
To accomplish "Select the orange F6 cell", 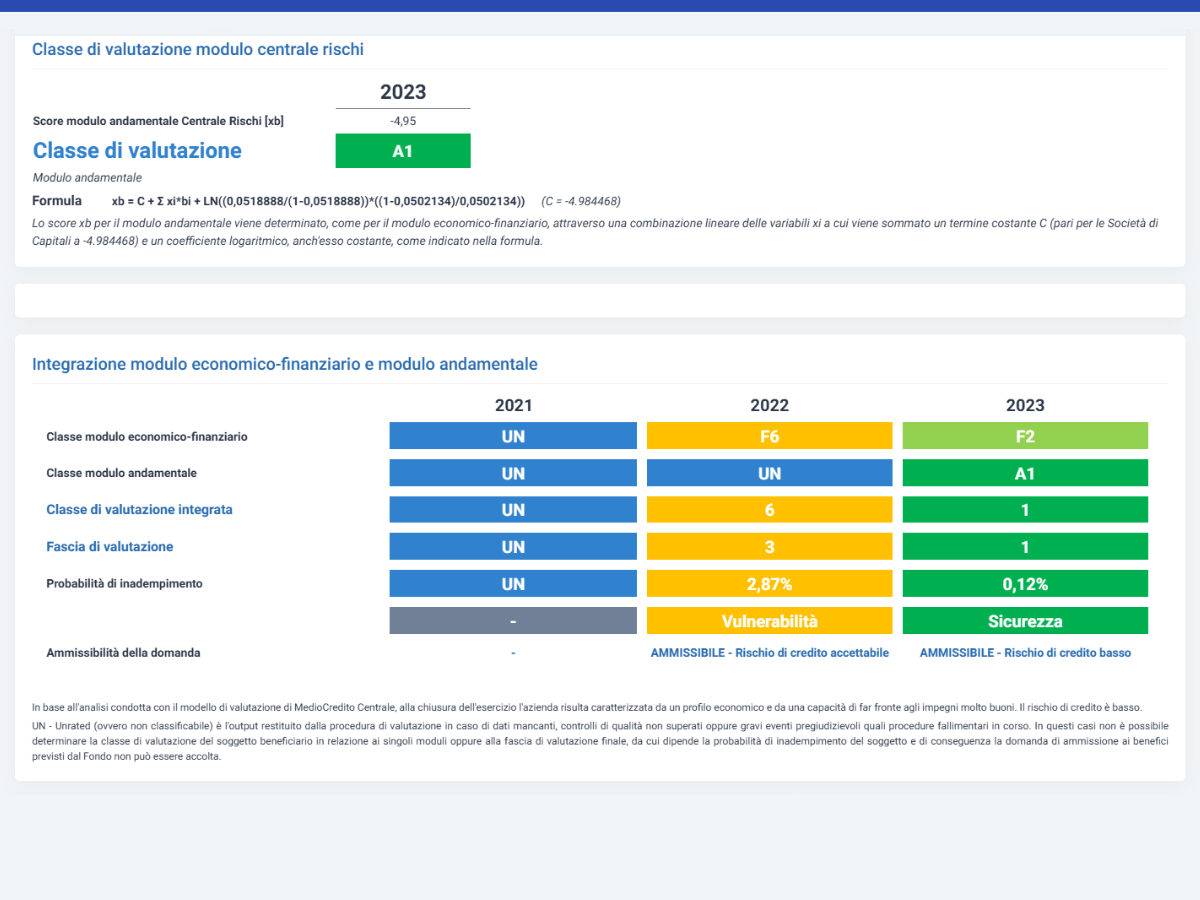I will [x=770, y=436].
